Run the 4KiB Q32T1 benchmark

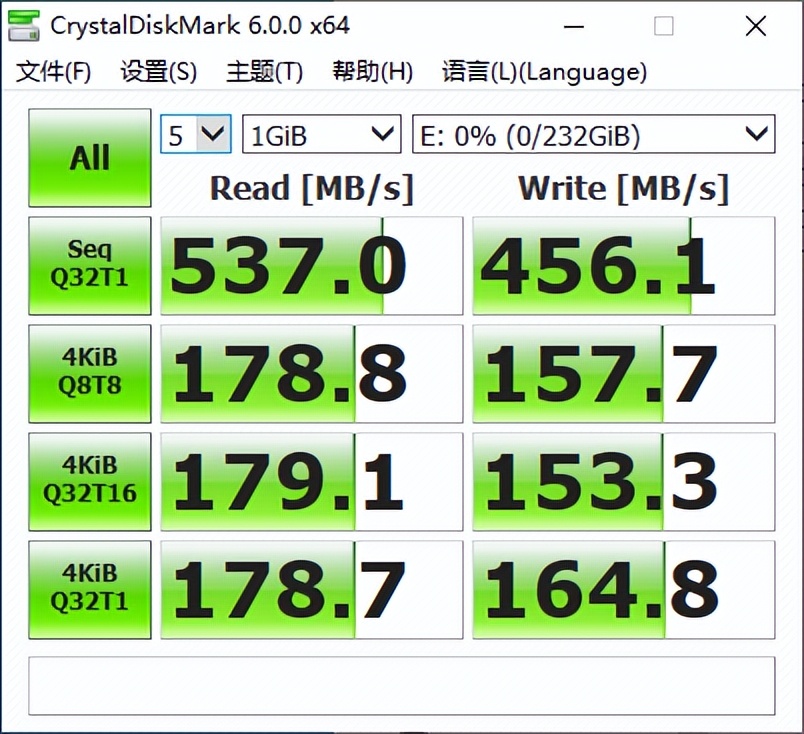point(89,589)
